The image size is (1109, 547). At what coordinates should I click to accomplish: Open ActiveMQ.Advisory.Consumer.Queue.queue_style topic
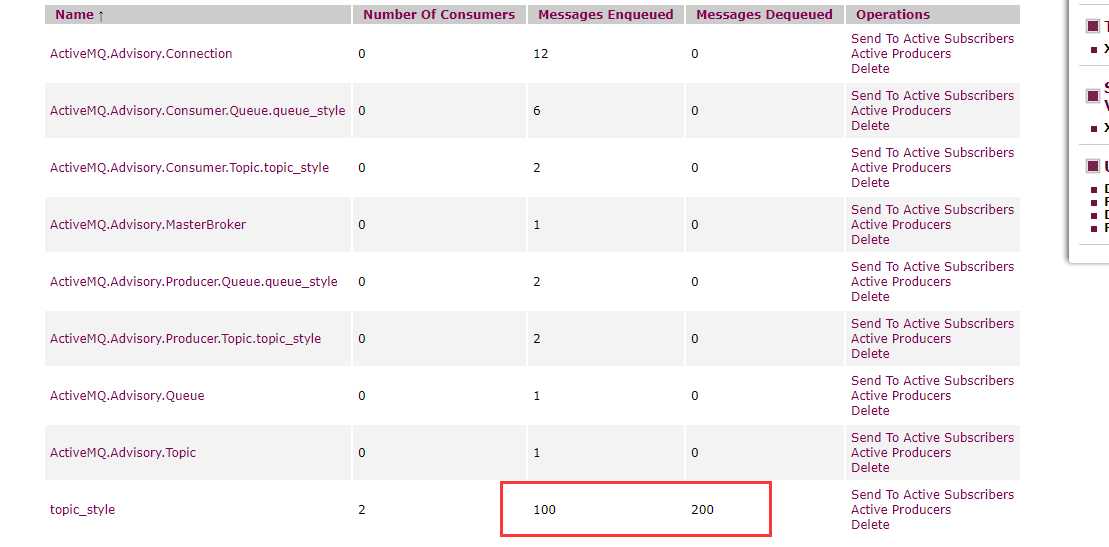point(197,111)
